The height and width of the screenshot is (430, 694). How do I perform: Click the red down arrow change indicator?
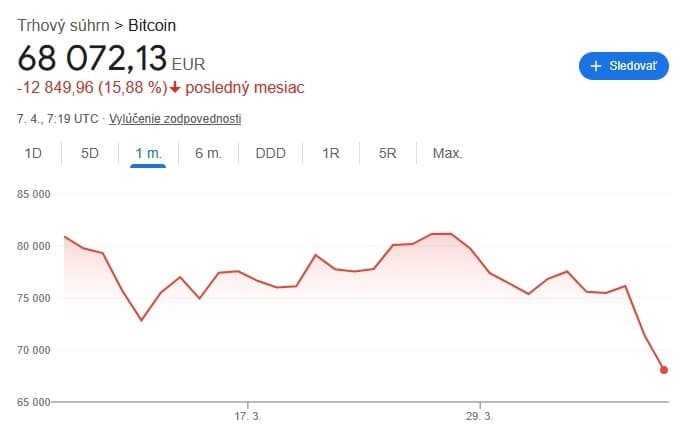[x=175, y=88]
